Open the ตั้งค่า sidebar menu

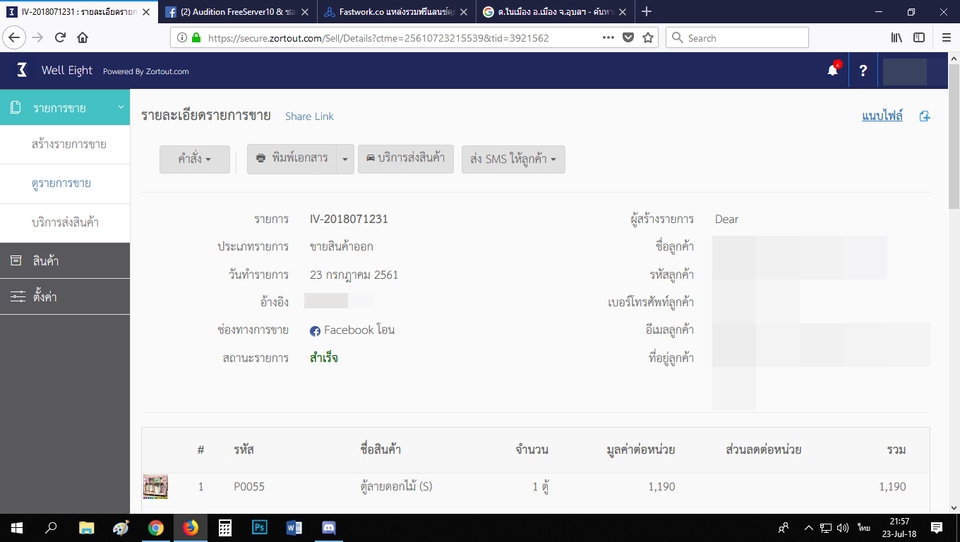click(65, 297)
